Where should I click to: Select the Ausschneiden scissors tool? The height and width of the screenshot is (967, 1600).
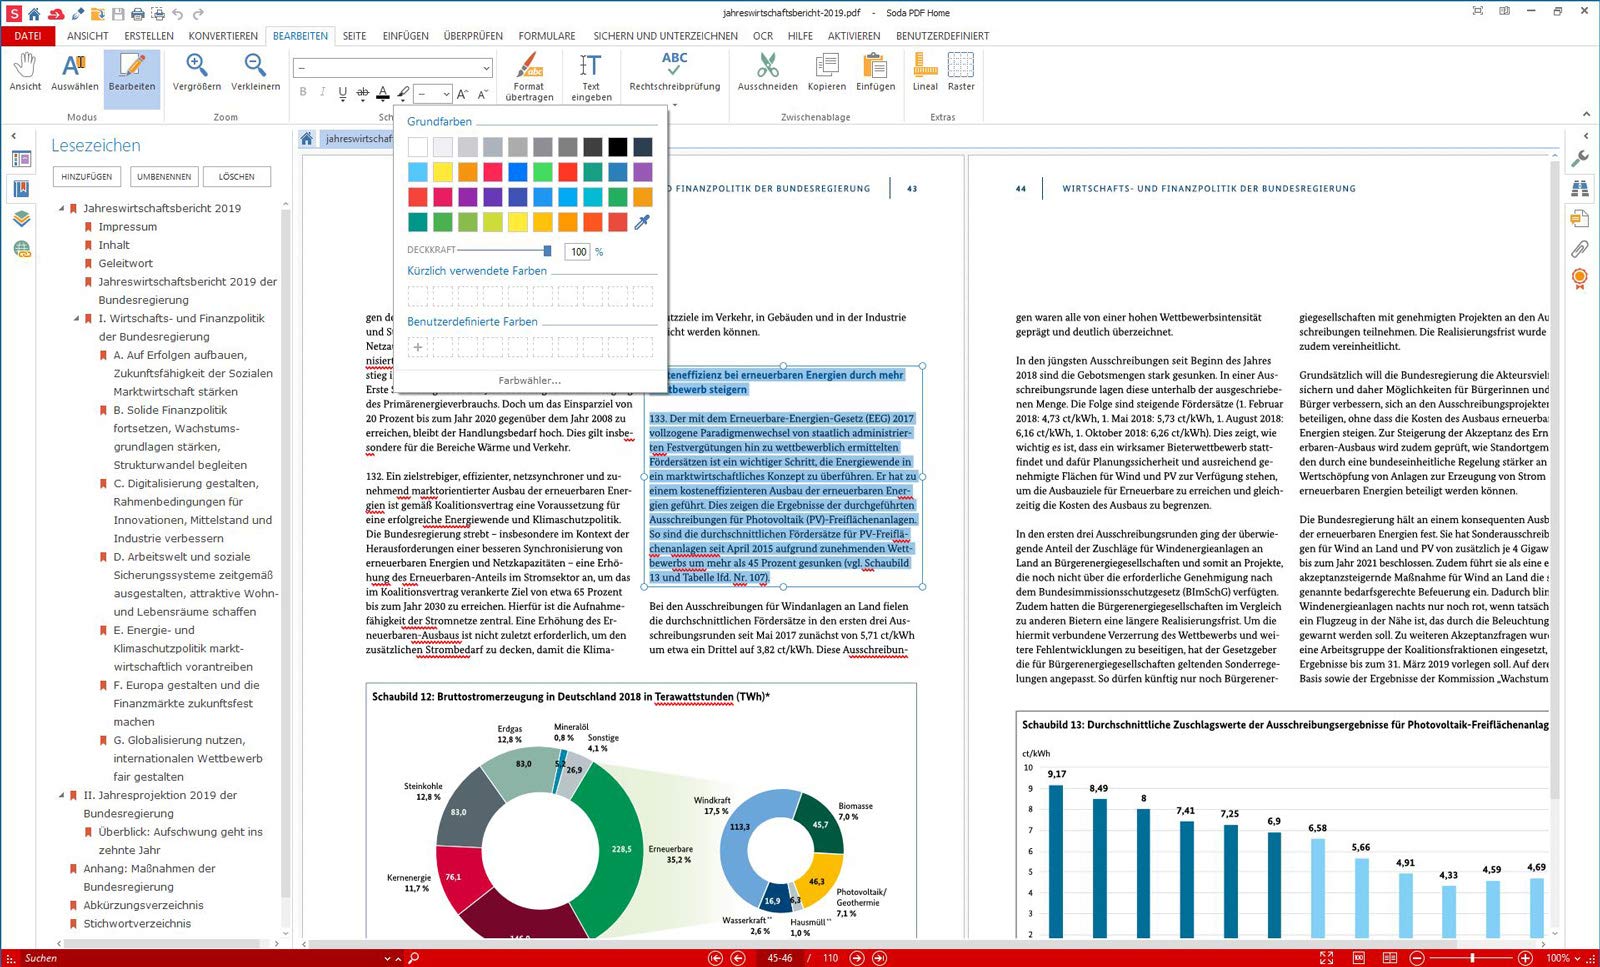[767, 72]
